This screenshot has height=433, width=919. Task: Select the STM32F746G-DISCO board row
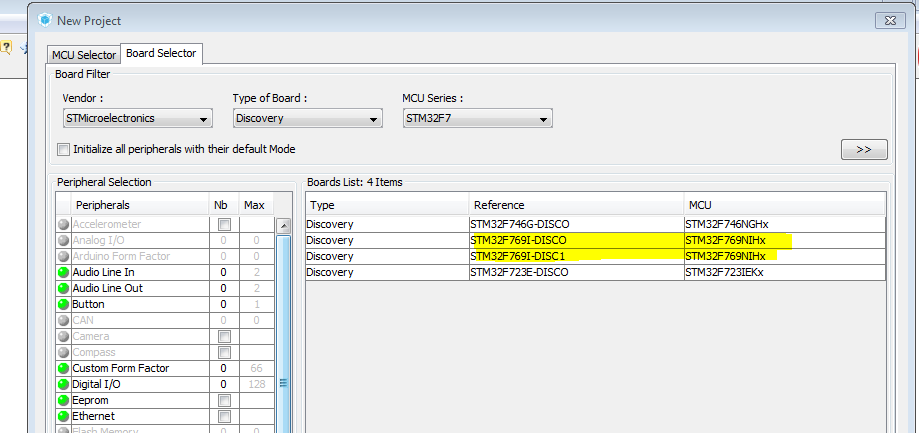click(x=595, y=224)
